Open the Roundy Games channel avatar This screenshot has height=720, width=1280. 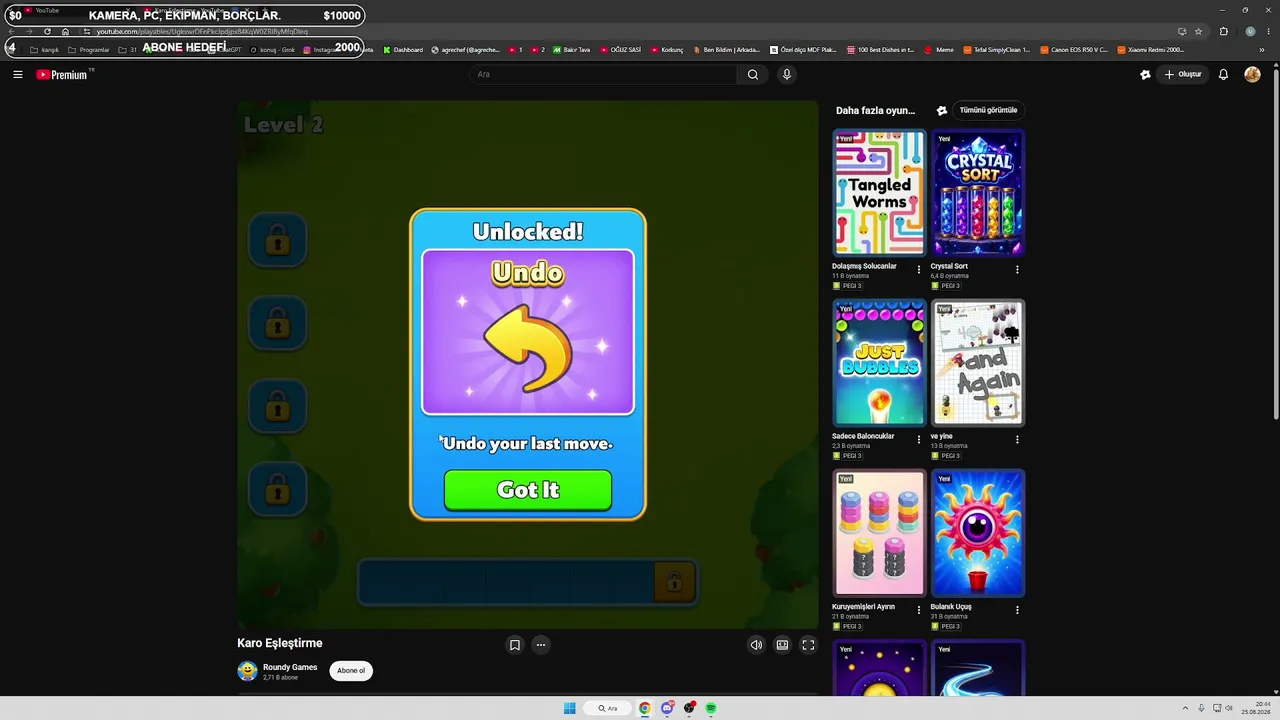point(247,671)
